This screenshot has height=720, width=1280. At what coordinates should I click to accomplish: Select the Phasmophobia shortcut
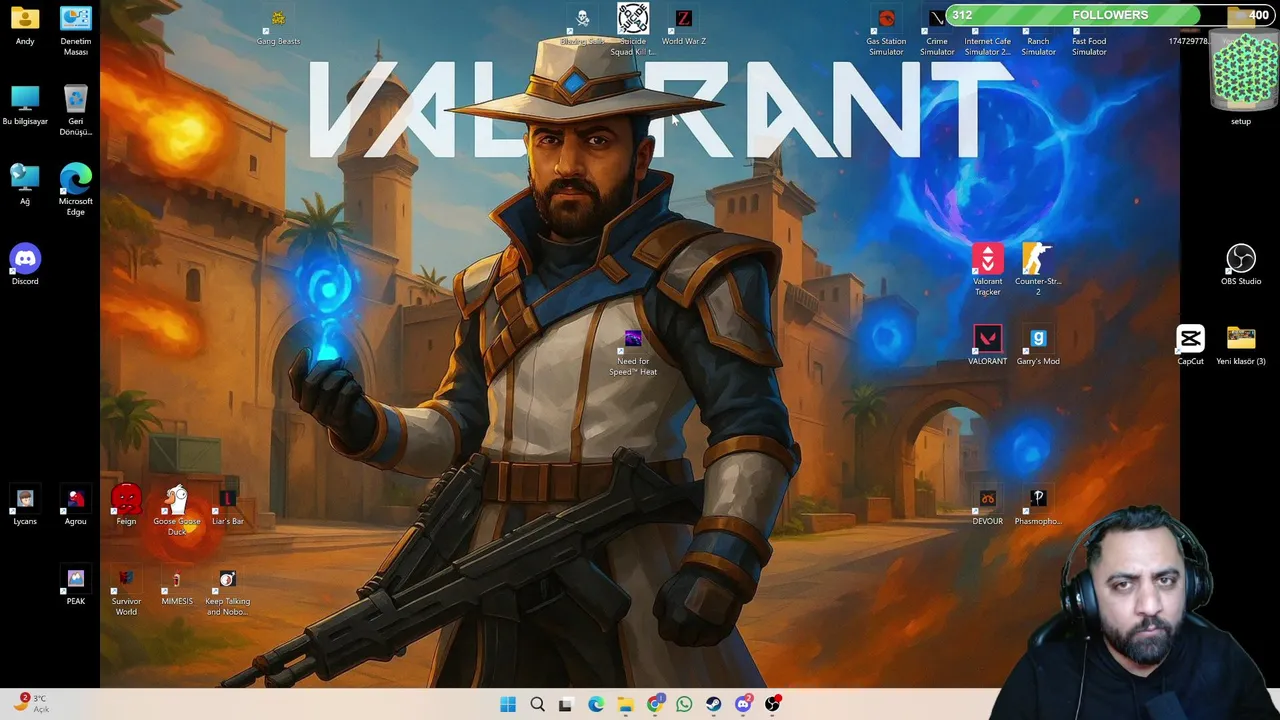click(x=1038, y=507)
